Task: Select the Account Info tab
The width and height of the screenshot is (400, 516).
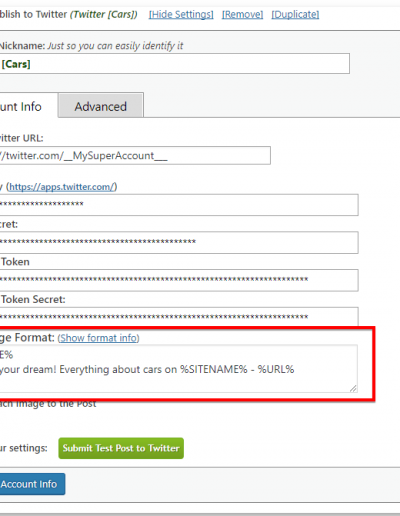Action: click(x=21, y=106)
